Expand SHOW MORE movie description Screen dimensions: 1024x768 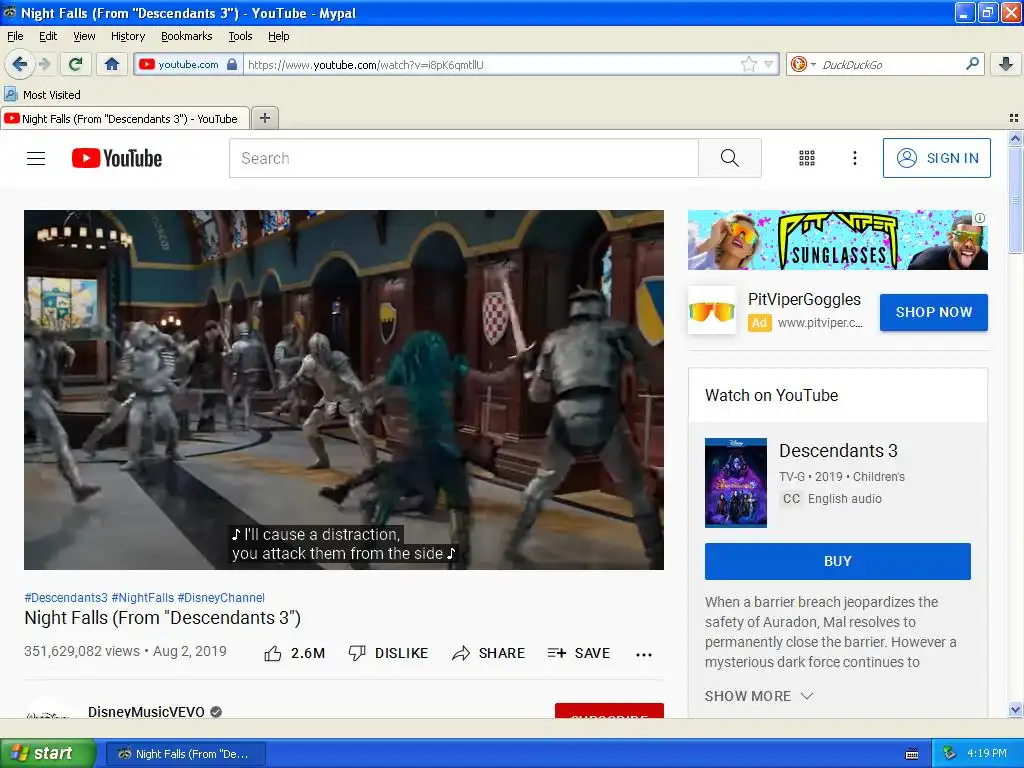pyautogui.click(x=759, y=696)
